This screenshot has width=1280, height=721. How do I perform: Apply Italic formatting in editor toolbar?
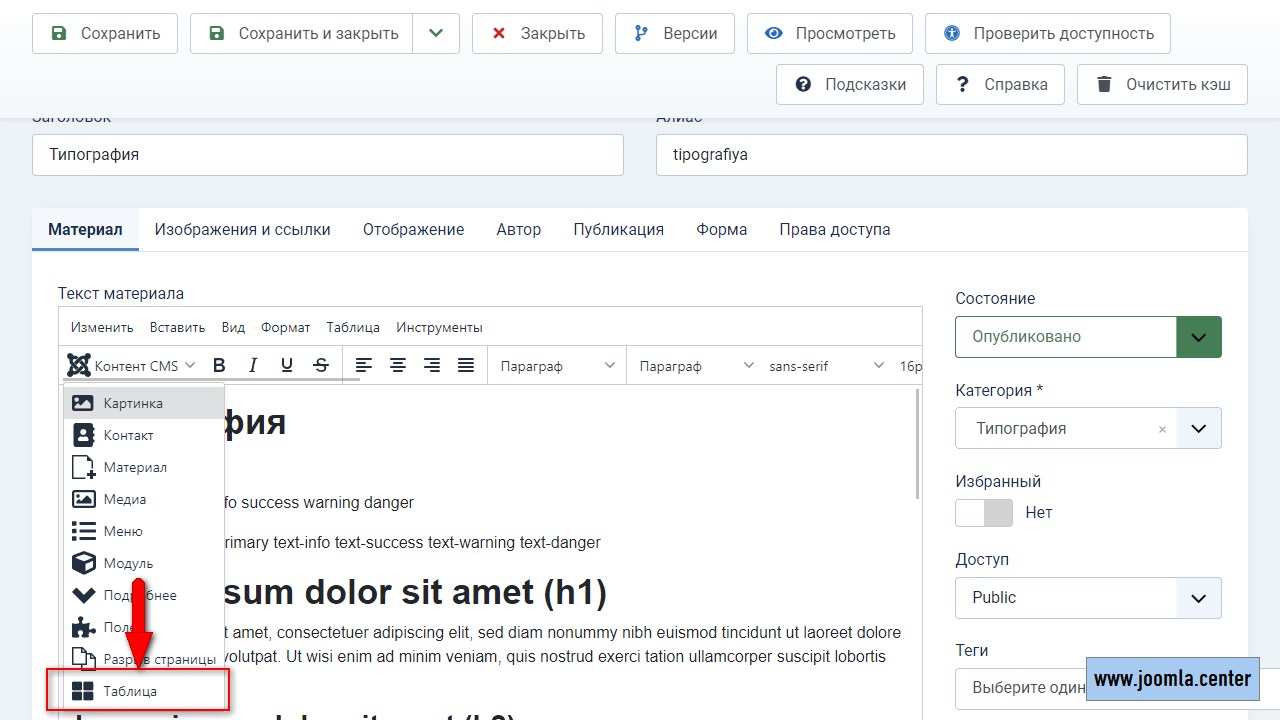[x=253, y=366]
